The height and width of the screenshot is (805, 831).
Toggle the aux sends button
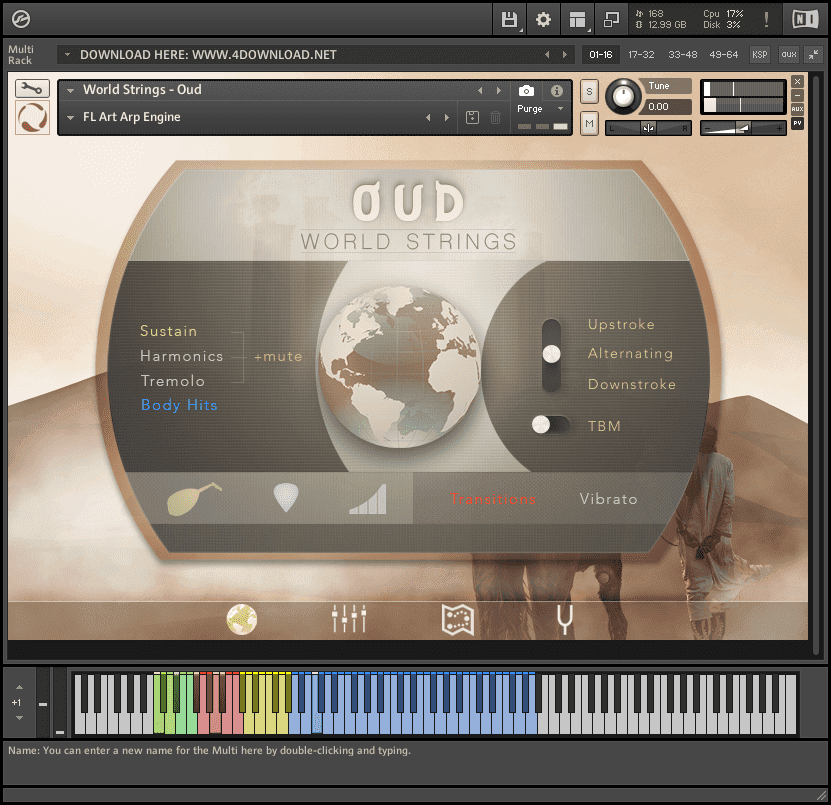click(x=789, y=54)
